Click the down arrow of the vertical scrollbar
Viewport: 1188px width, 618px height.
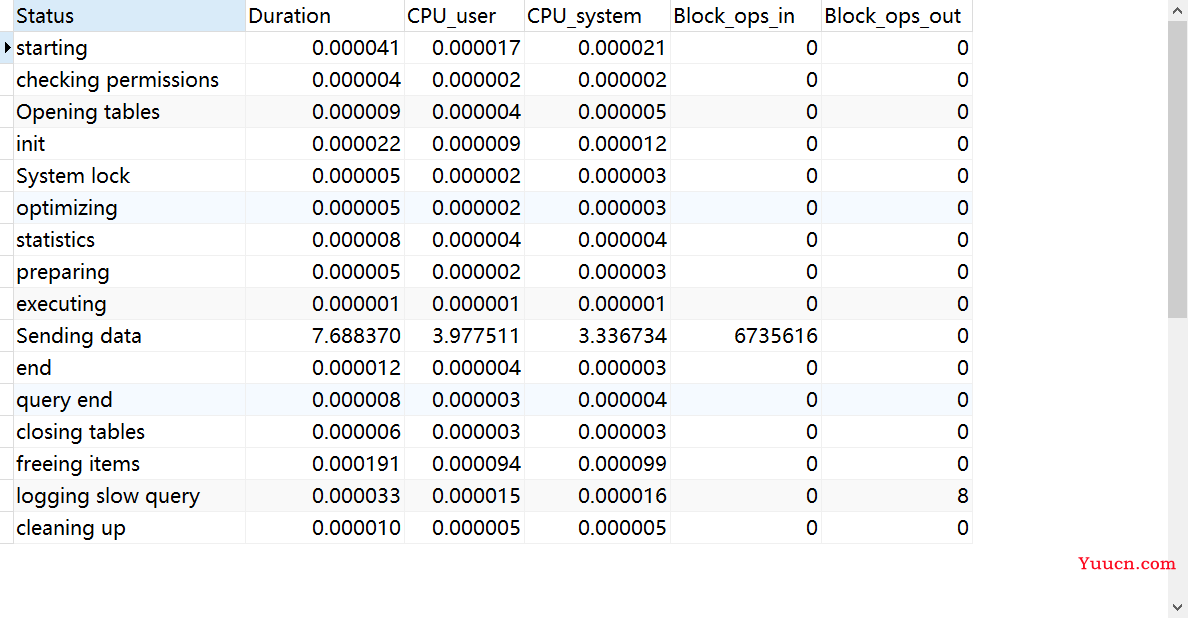click(x=1177, y=607)
